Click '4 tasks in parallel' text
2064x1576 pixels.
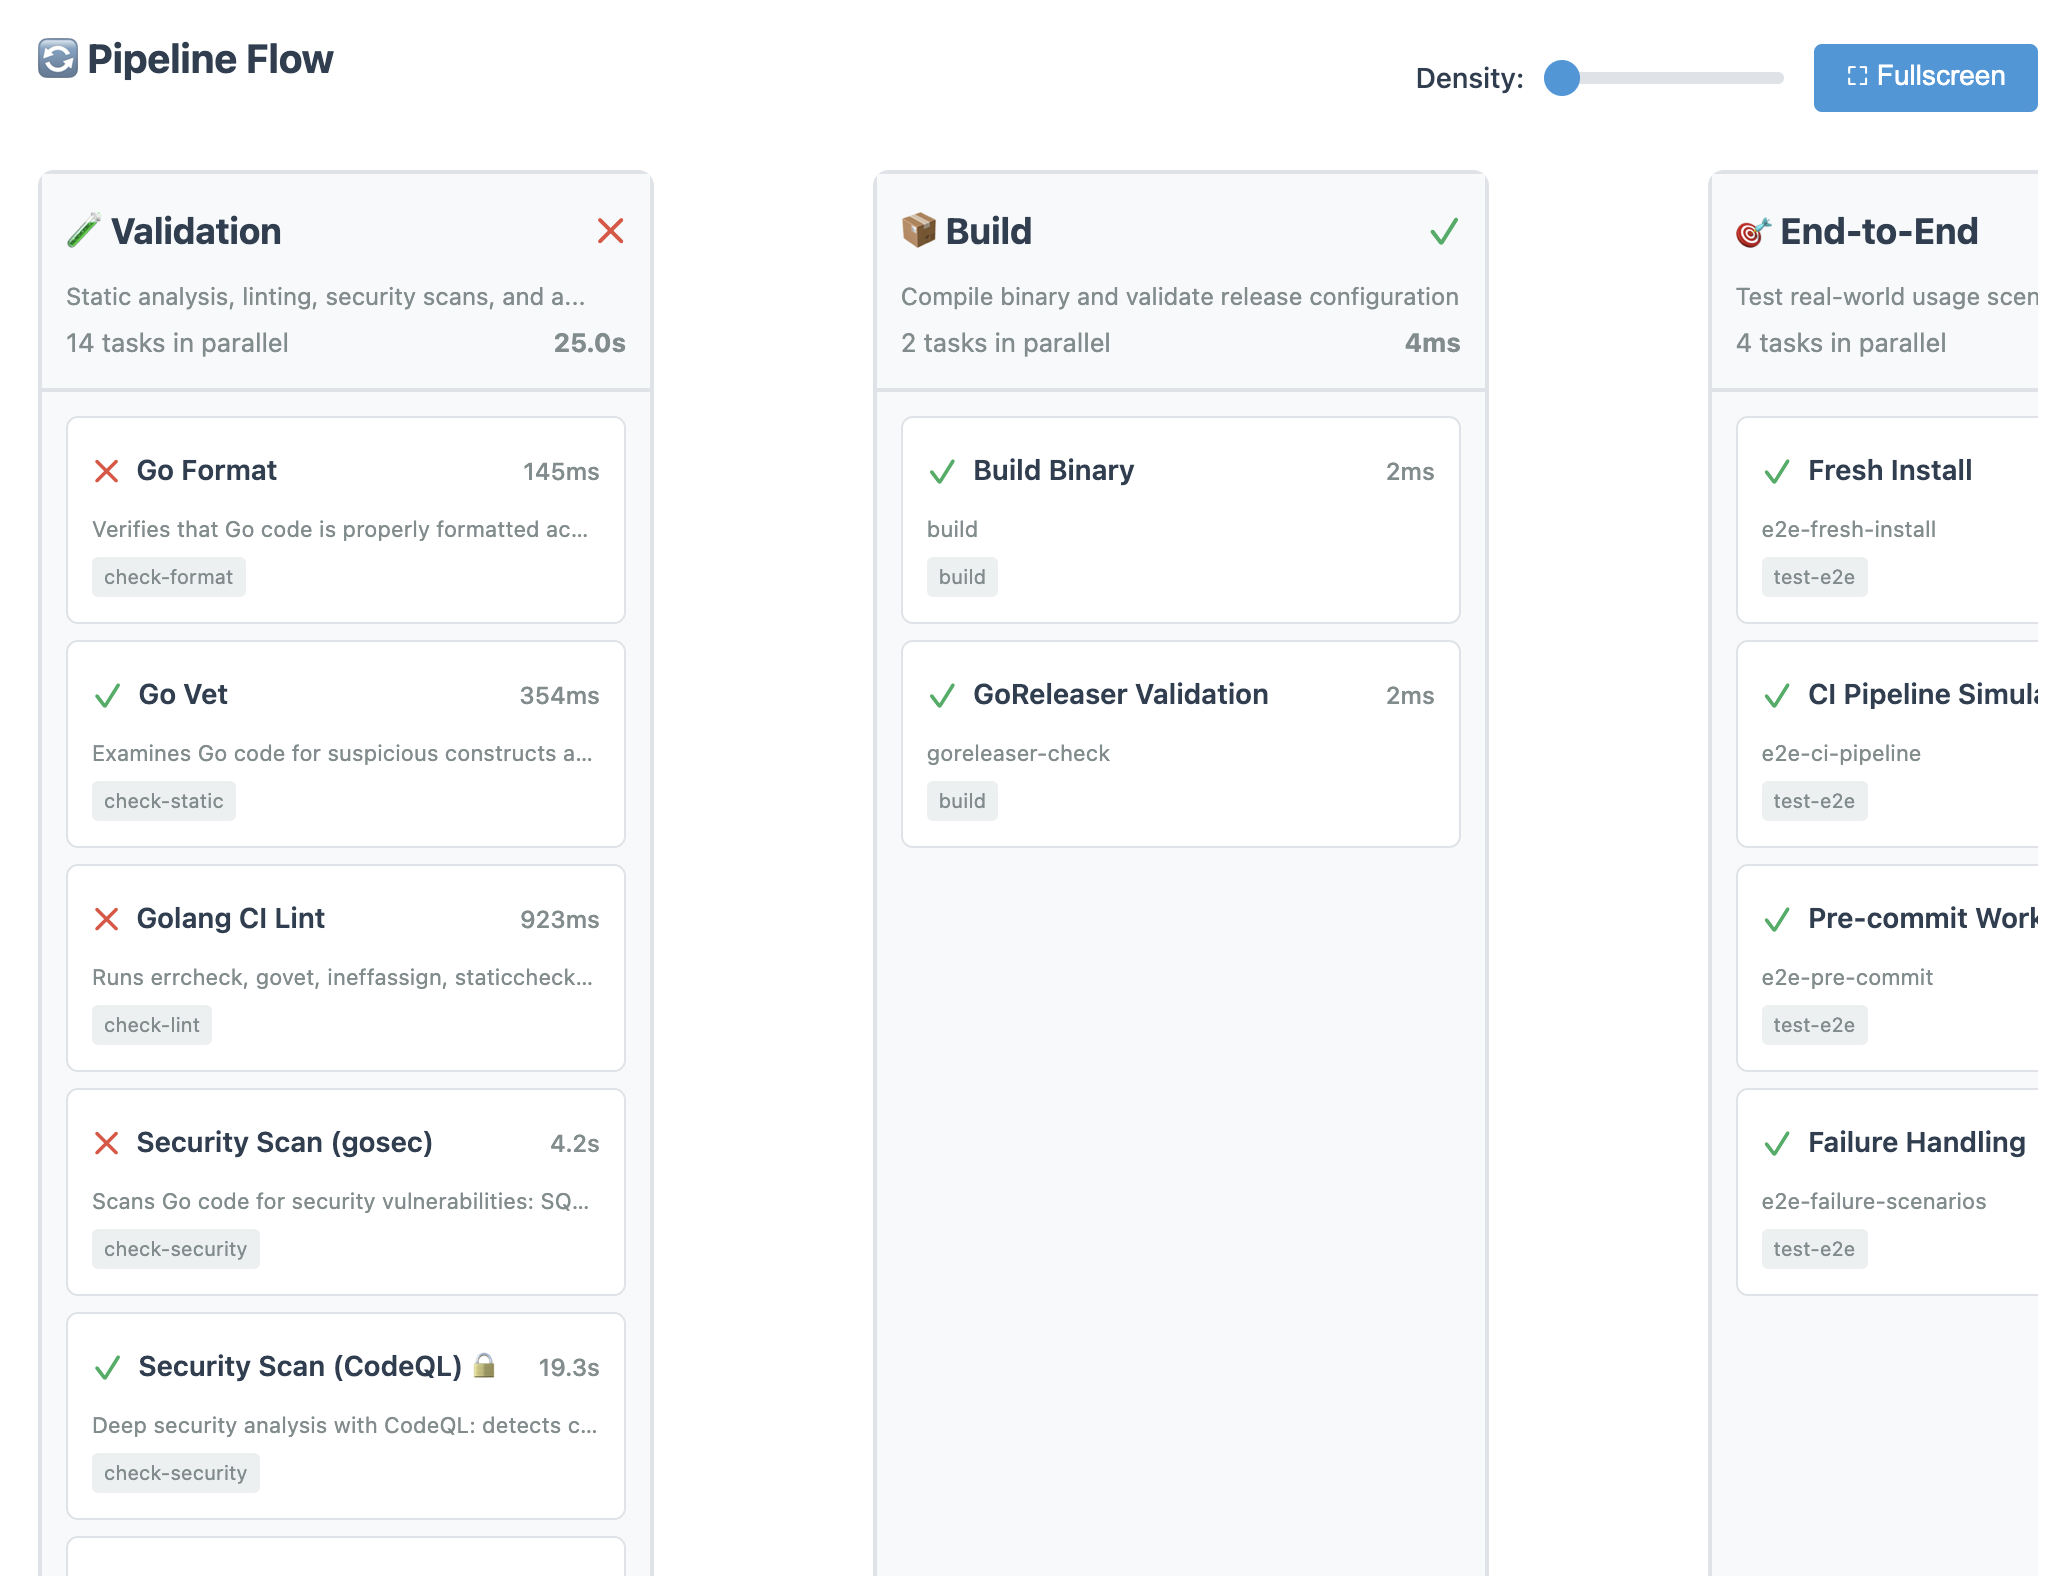pos(1841,343)
